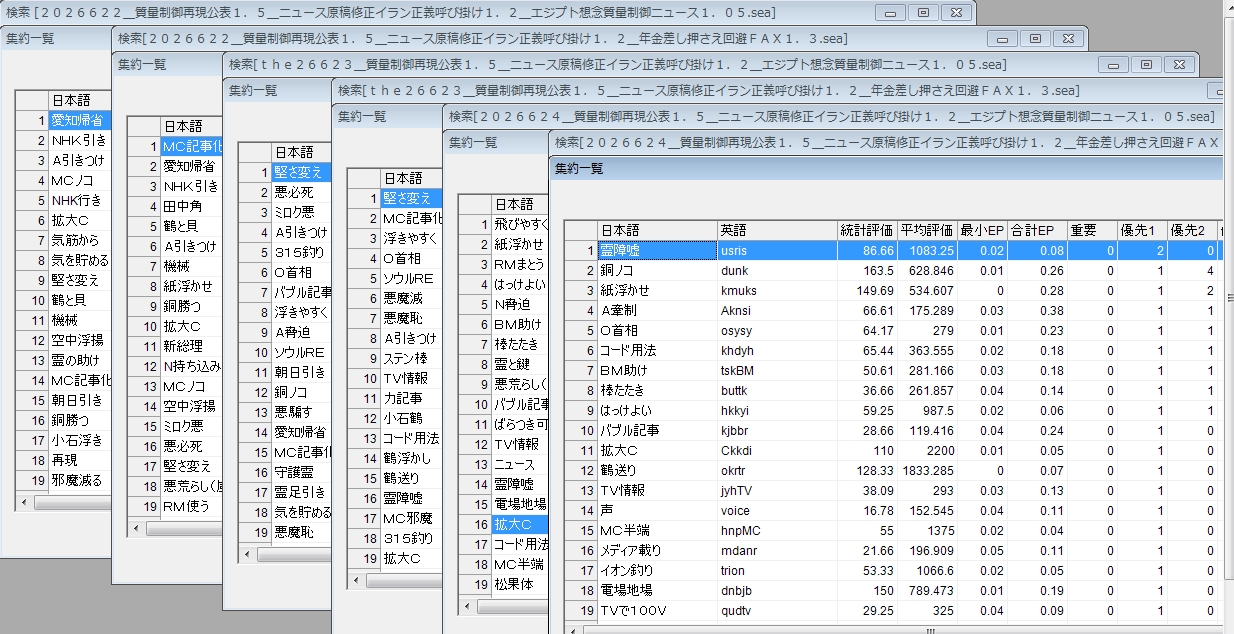Select the 'TVで100V' cell in the front table
This screenshot has width=1234, height=634.
(x=657, y=611)
